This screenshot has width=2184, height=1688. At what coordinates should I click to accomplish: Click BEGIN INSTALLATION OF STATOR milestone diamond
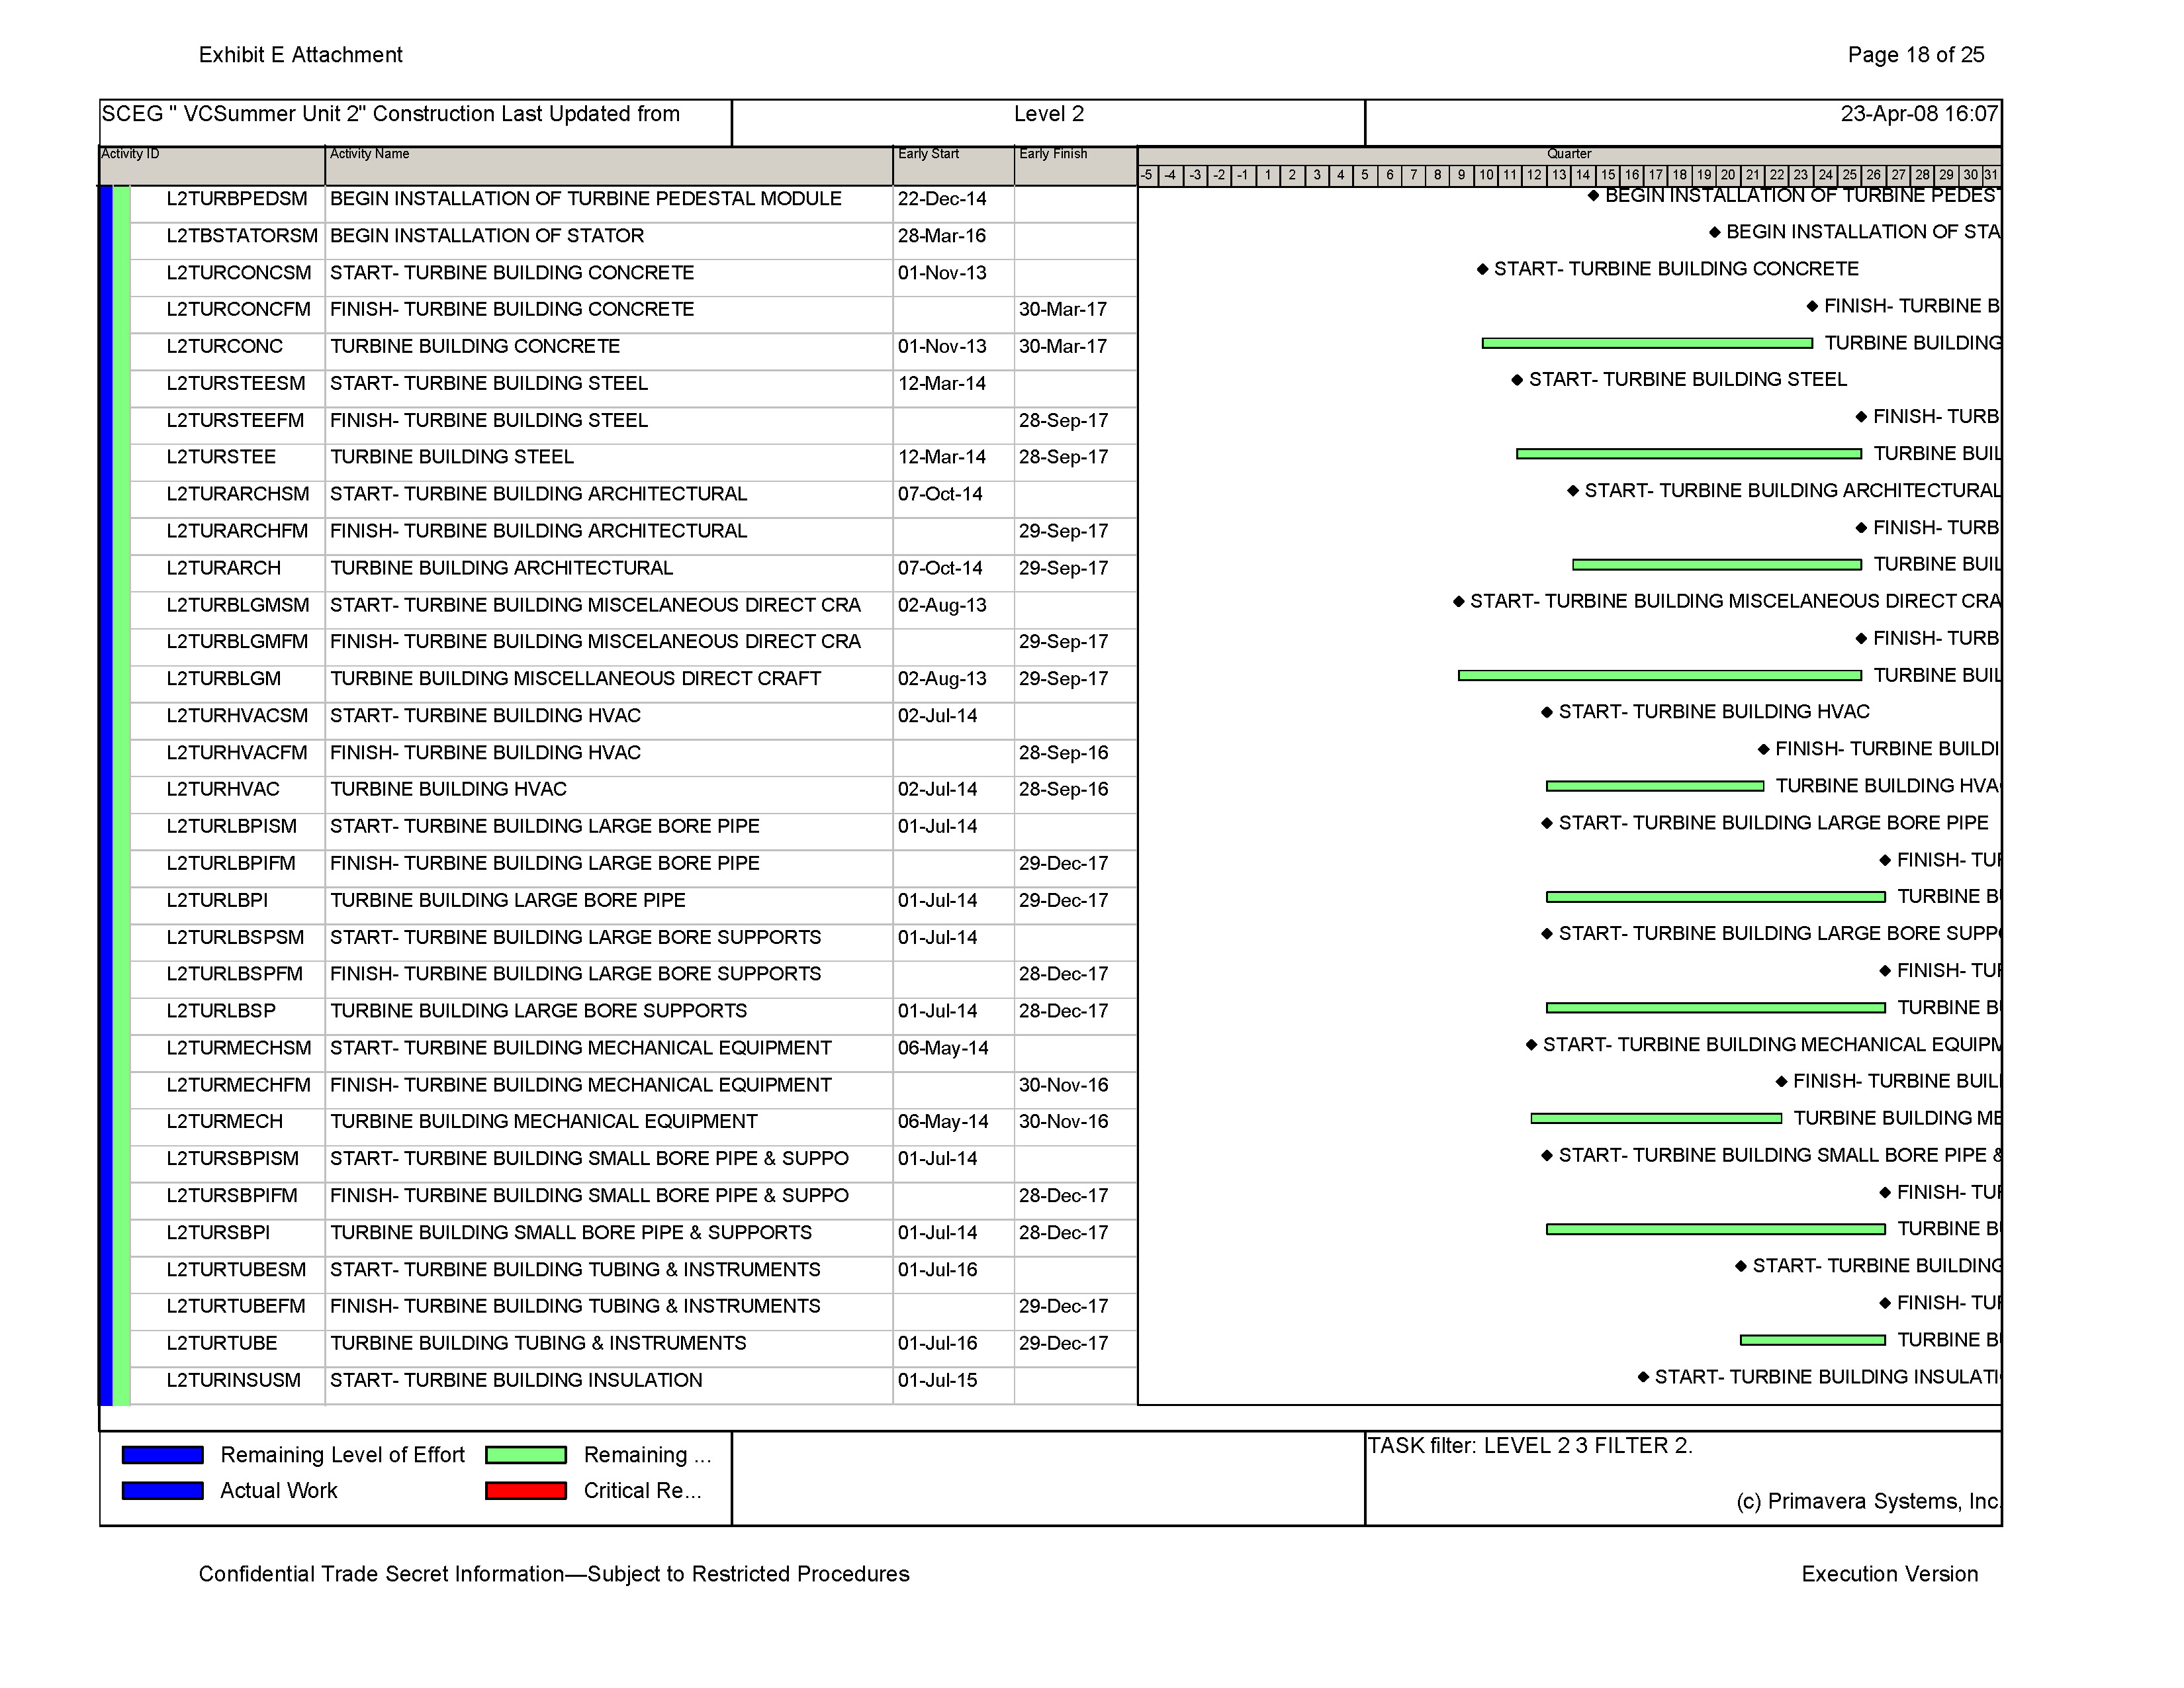click(x=1715, y=232)
